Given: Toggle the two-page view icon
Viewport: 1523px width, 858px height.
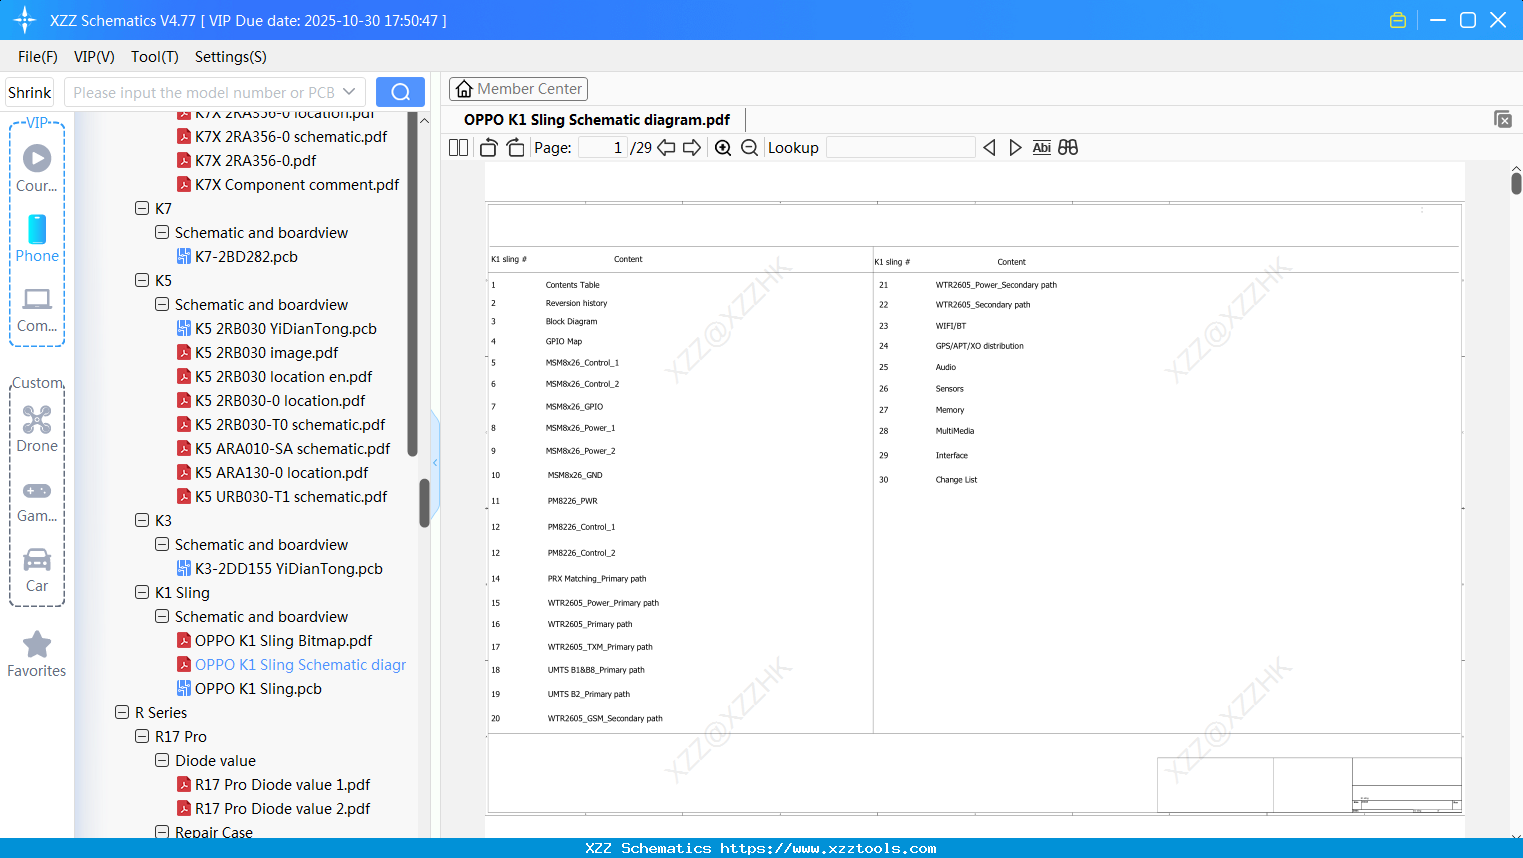Looking at the screenshot, I should tap(458, 148).
